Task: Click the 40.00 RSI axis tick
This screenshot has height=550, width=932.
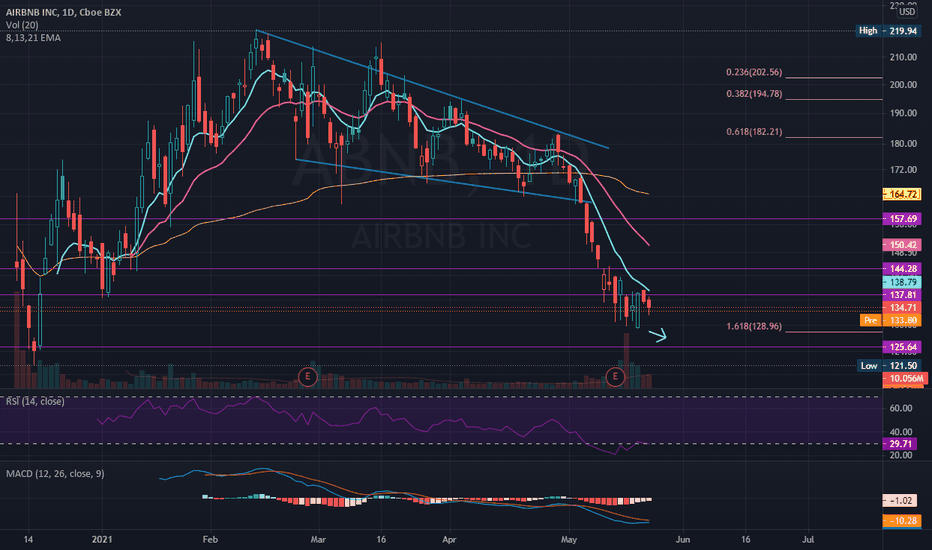Action: coord(901,432)
